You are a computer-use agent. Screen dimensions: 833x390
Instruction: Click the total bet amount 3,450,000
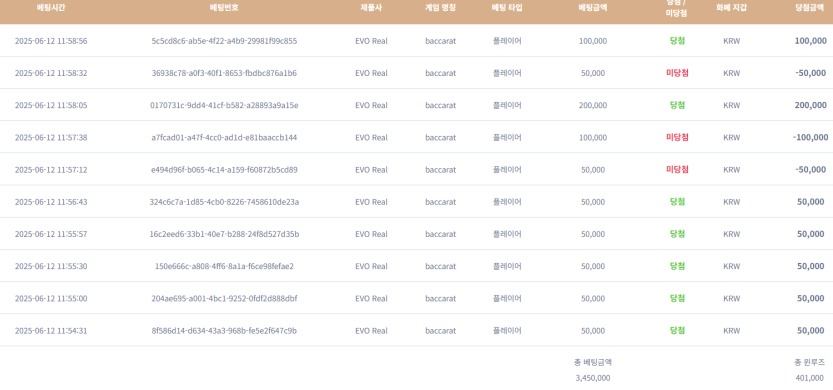coord(593,378)
